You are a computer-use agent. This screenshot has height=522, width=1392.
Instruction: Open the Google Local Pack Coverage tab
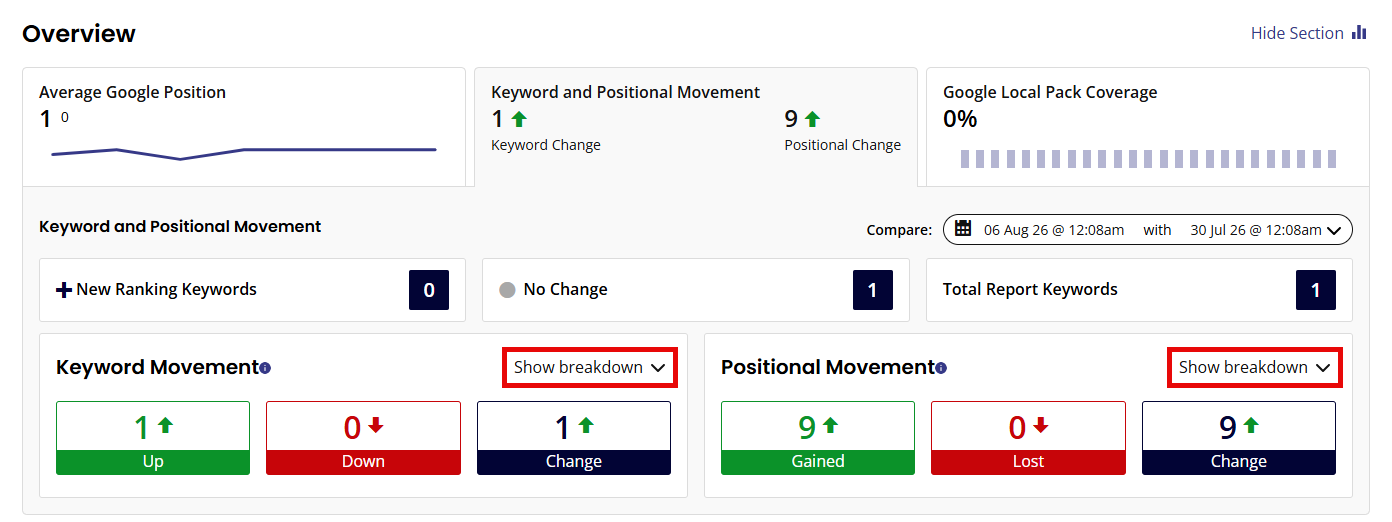1148,127
